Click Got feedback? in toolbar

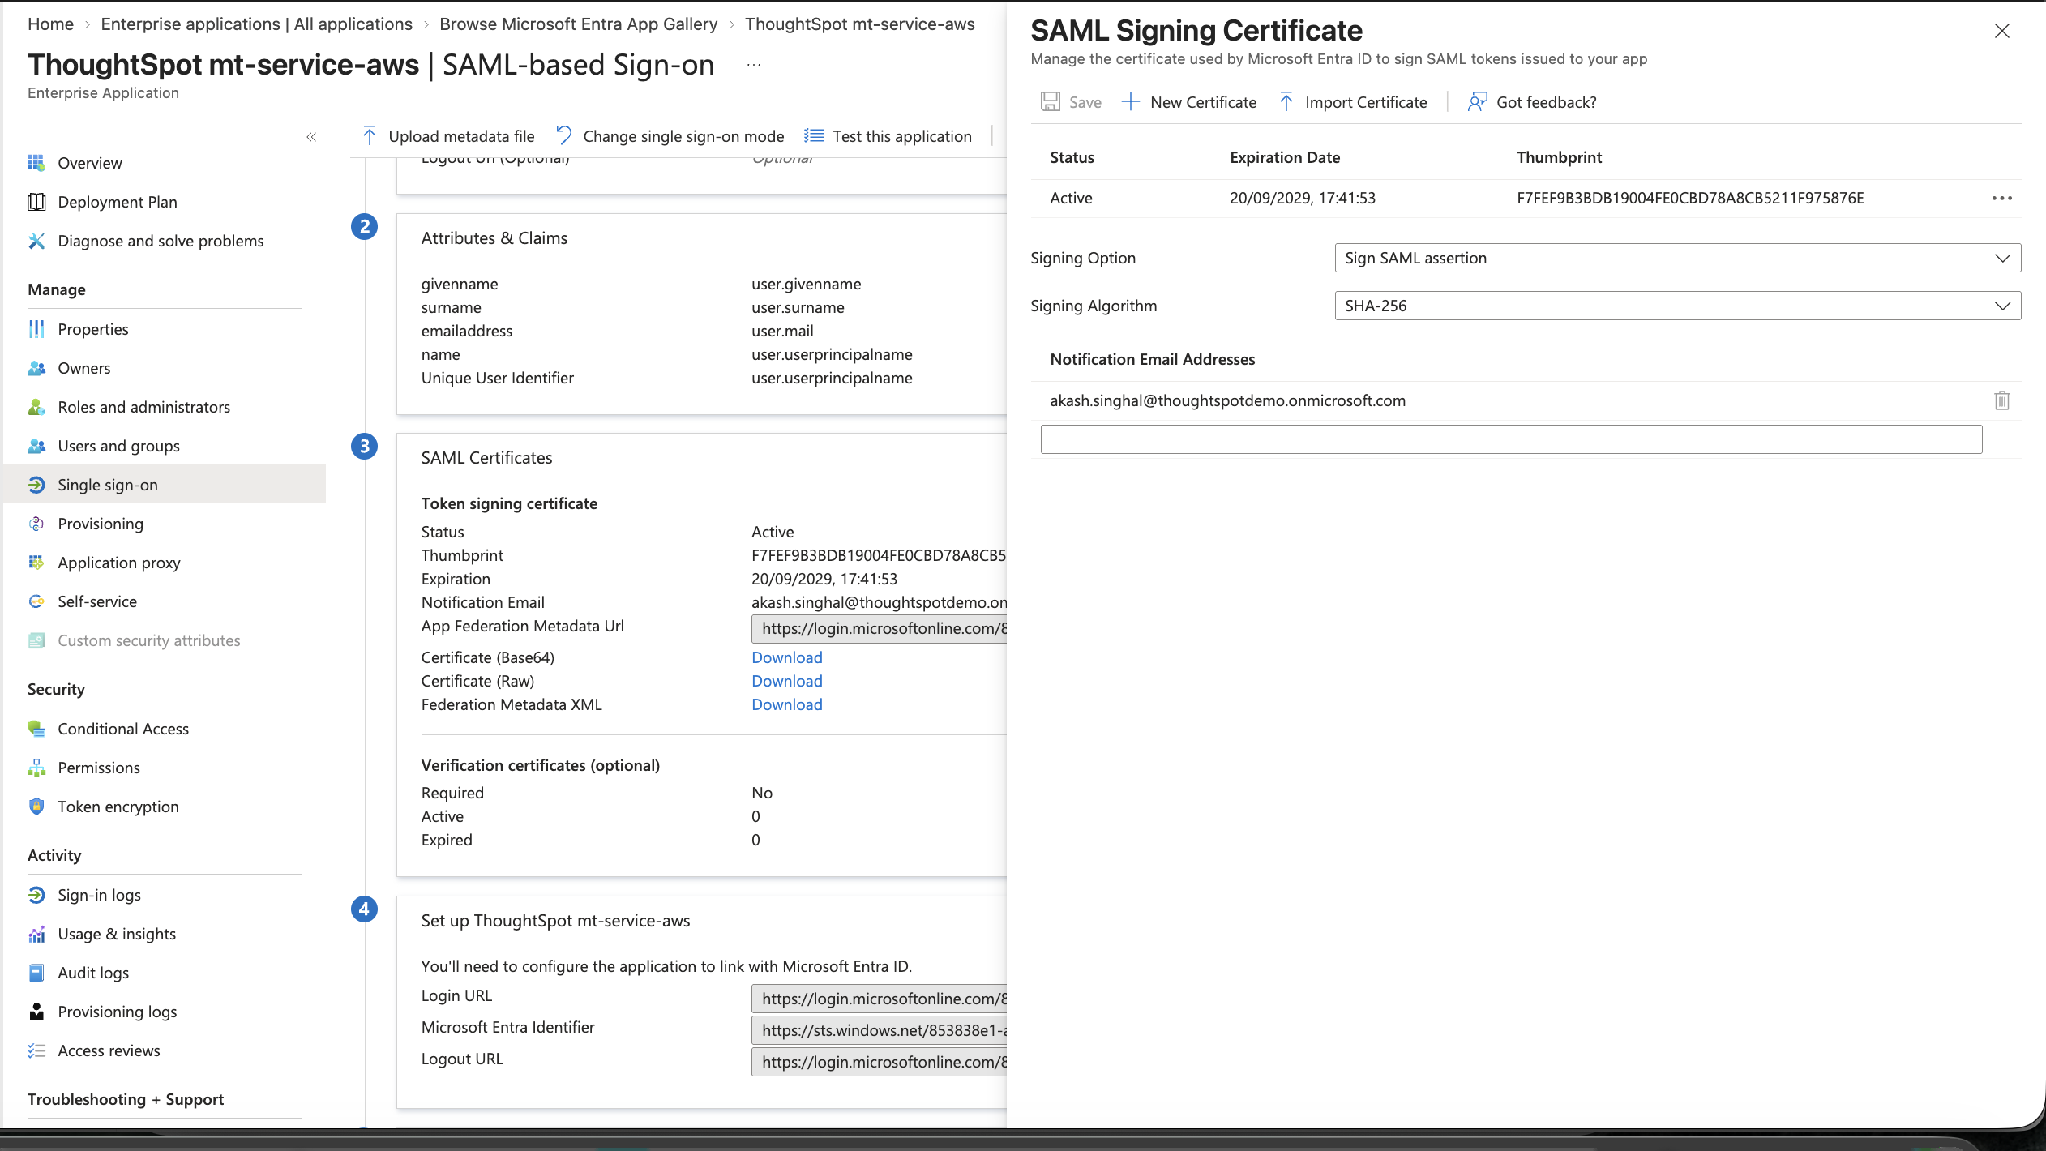pyautogui.click(x=1532, y=102)
